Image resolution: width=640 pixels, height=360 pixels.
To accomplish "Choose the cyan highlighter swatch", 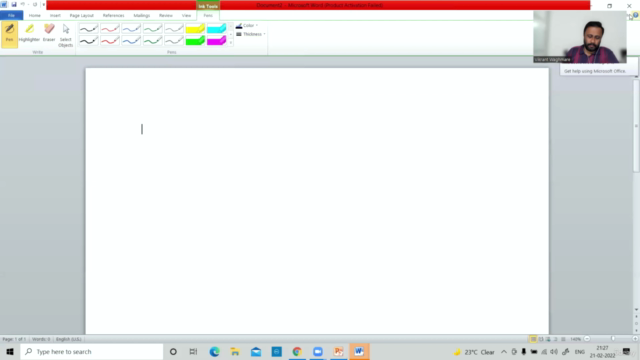I will [216, 29].
